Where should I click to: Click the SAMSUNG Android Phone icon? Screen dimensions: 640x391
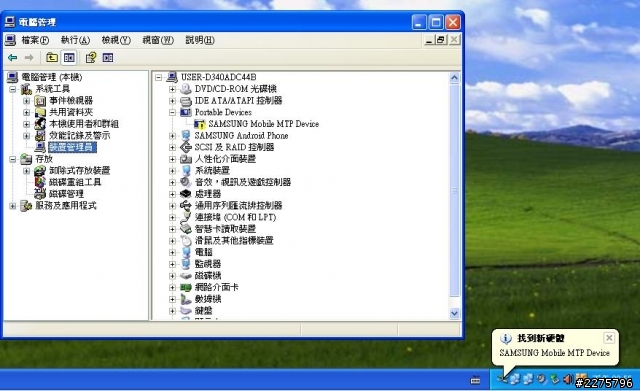(x=186, y=136)
